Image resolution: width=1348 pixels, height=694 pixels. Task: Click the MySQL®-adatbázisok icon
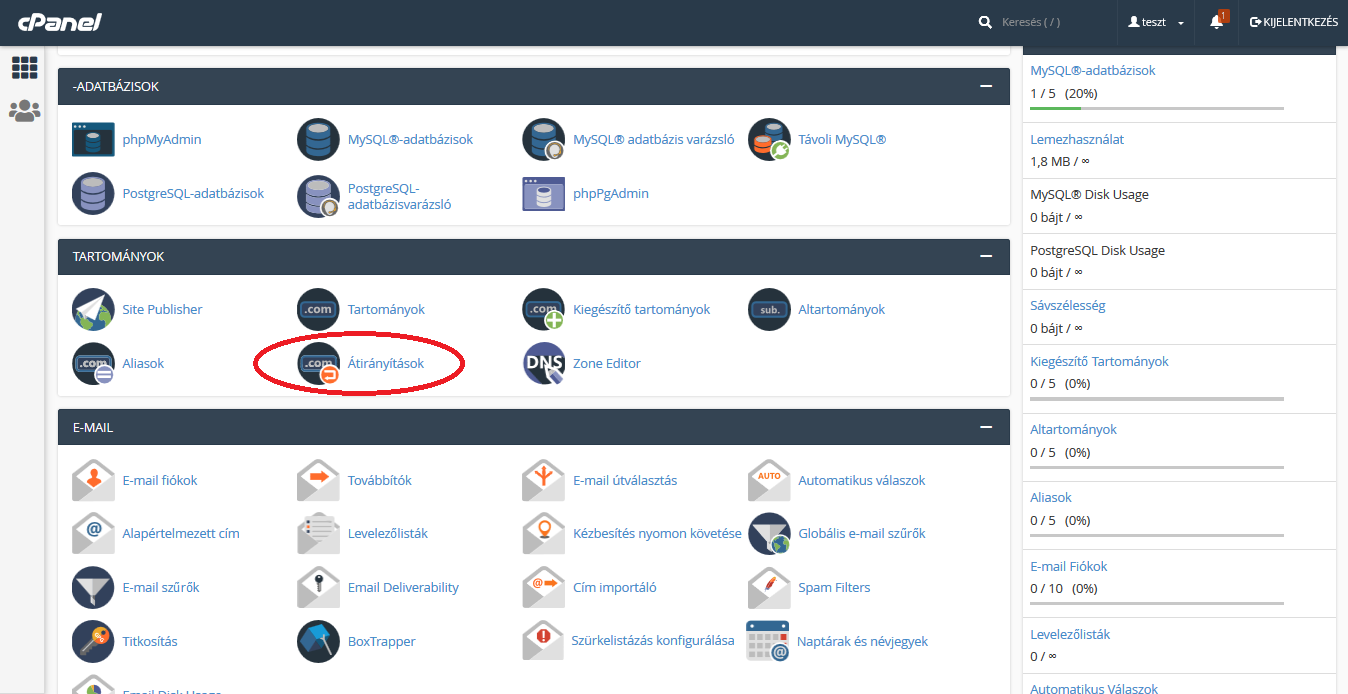pos(319,139)
